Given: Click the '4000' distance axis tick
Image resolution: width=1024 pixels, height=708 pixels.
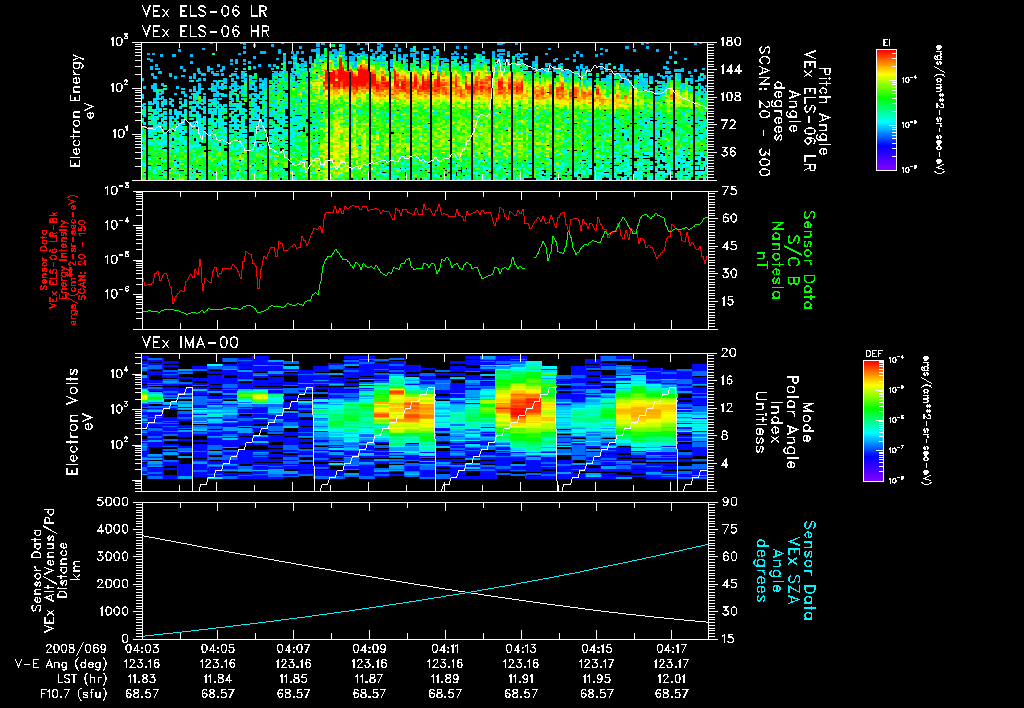Looking at the screenshot, I should click(x=114, y=529).
